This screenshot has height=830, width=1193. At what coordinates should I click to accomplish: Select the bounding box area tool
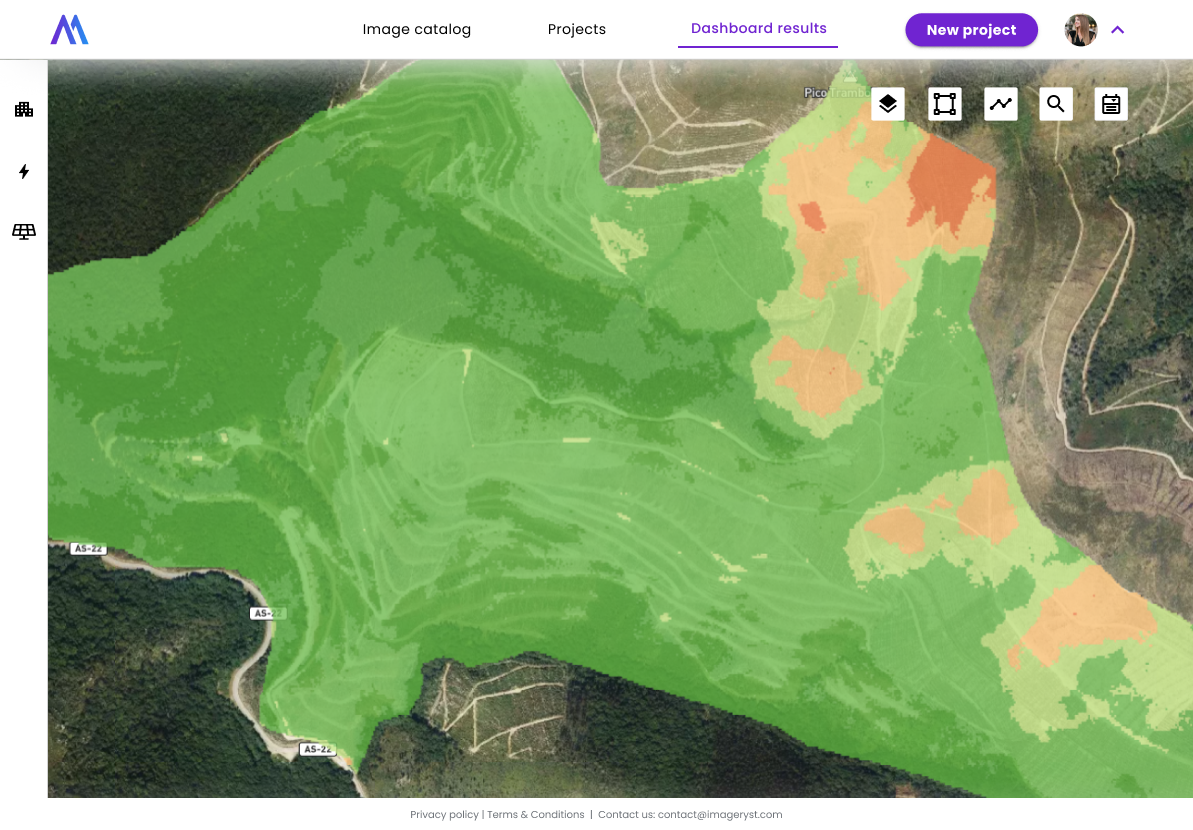coord(945,104)
